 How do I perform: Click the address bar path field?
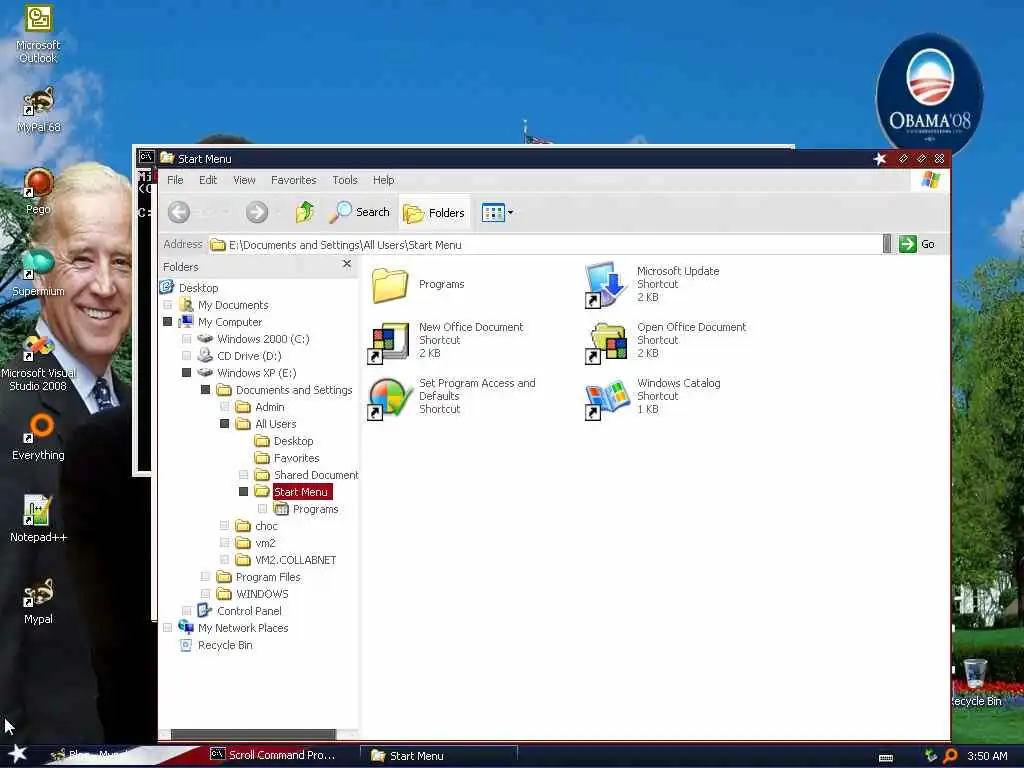pyautogui.click(x=545, y=244)
